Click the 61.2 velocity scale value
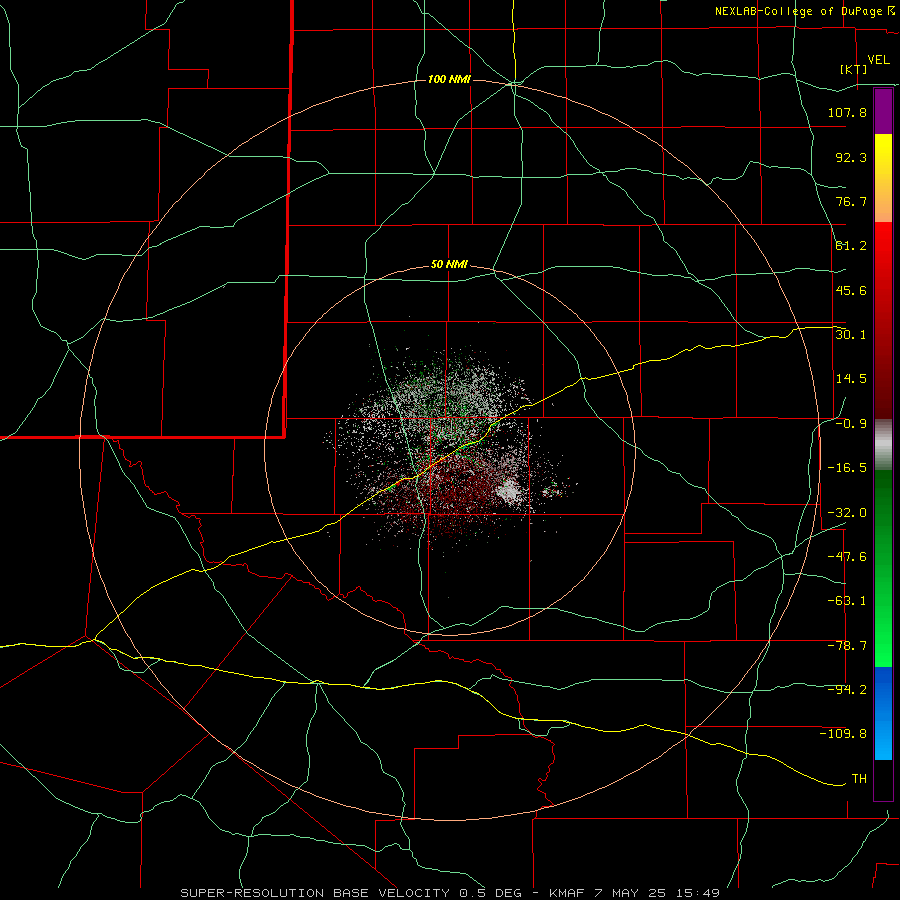 (x=851, y=246)
